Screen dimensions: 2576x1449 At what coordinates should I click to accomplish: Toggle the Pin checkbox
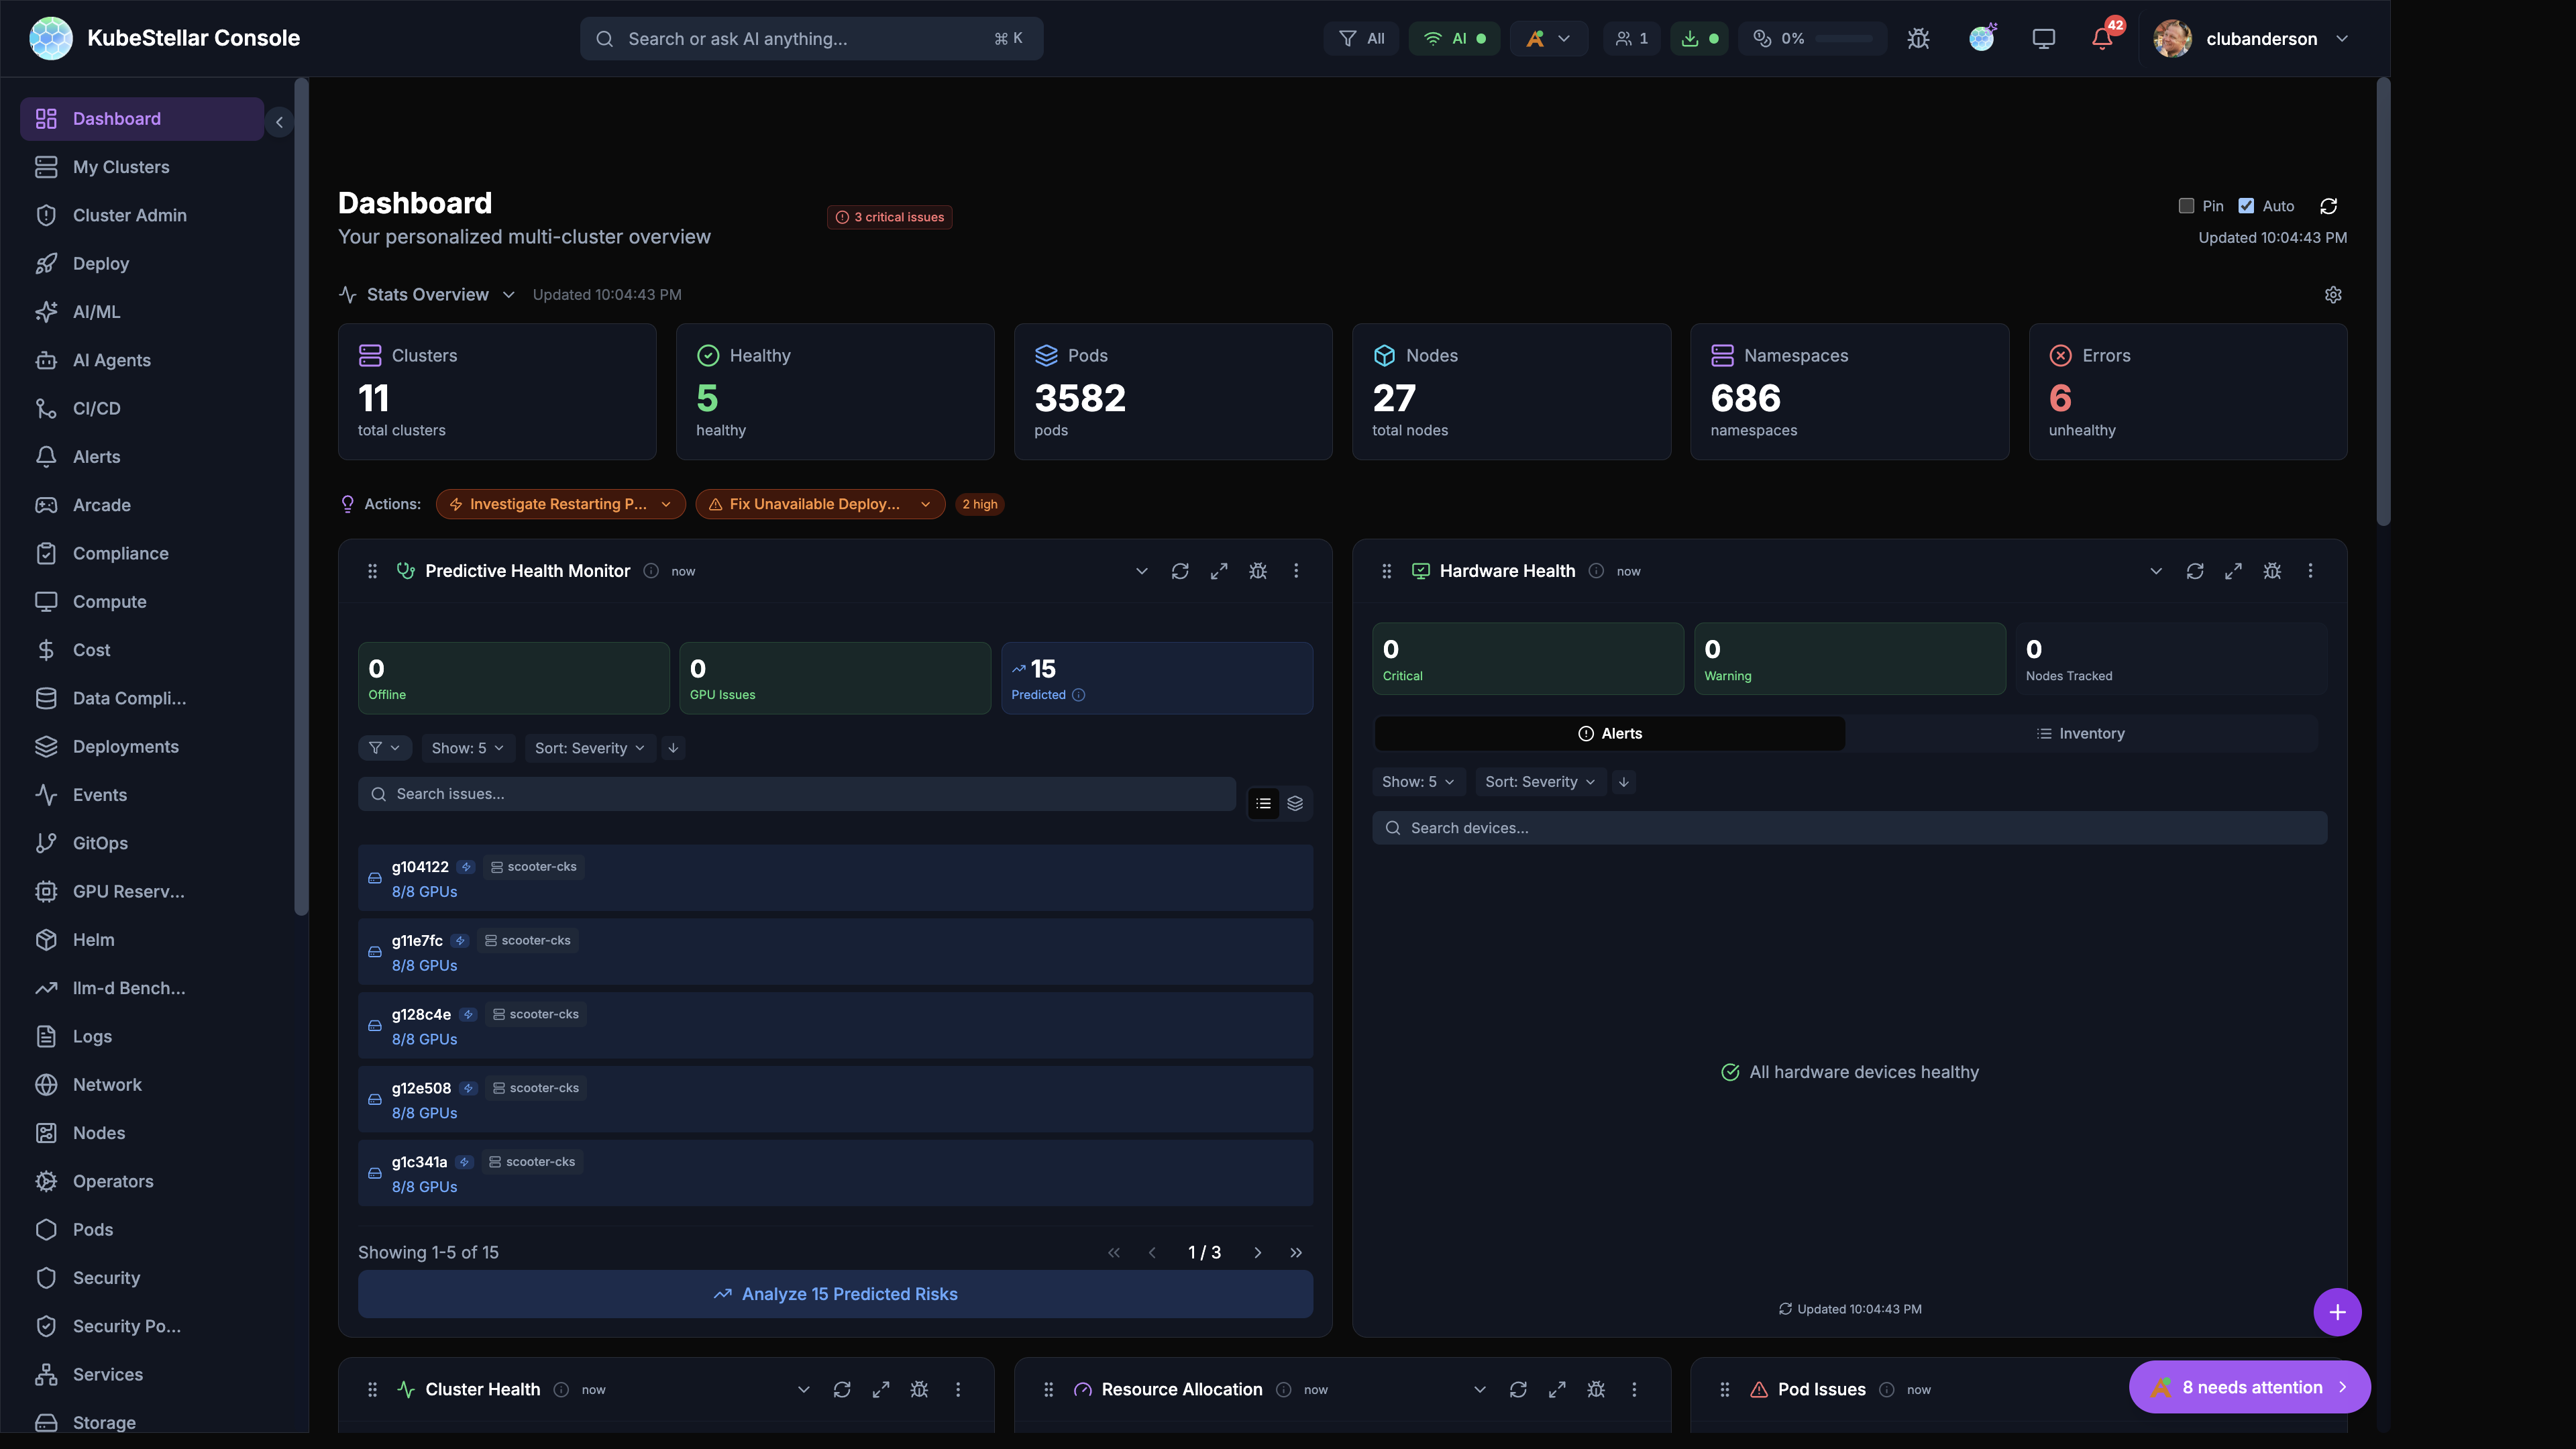pos(2186,205)
